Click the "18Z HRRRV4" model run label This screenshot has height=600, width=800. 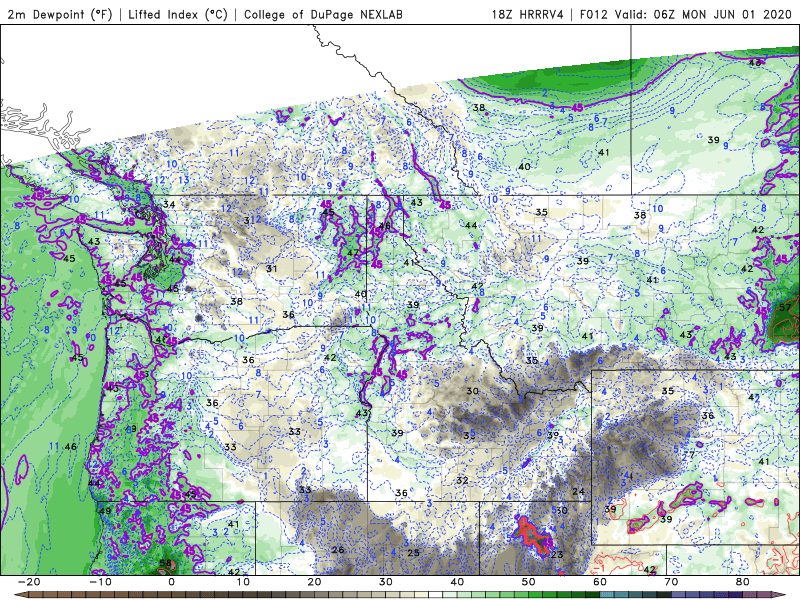click(x=527, y=14)
